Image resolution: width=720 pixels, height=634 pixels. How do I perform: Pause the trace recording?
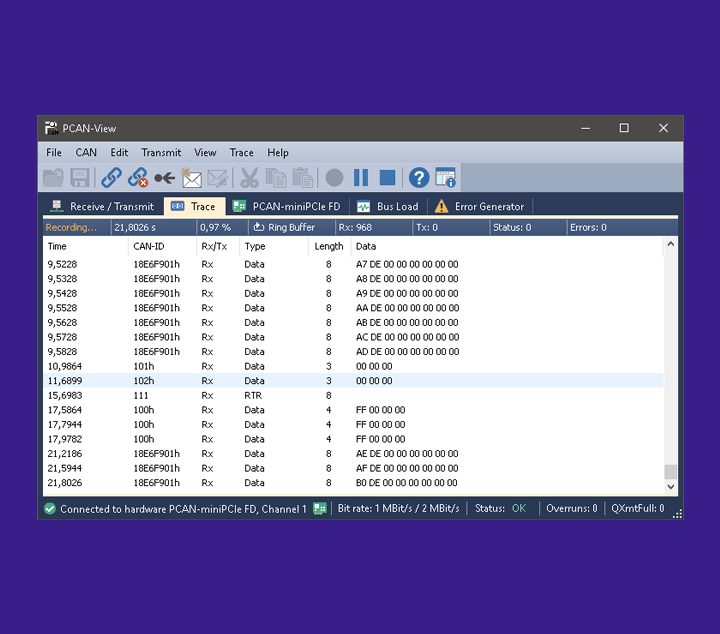(361, 178)
